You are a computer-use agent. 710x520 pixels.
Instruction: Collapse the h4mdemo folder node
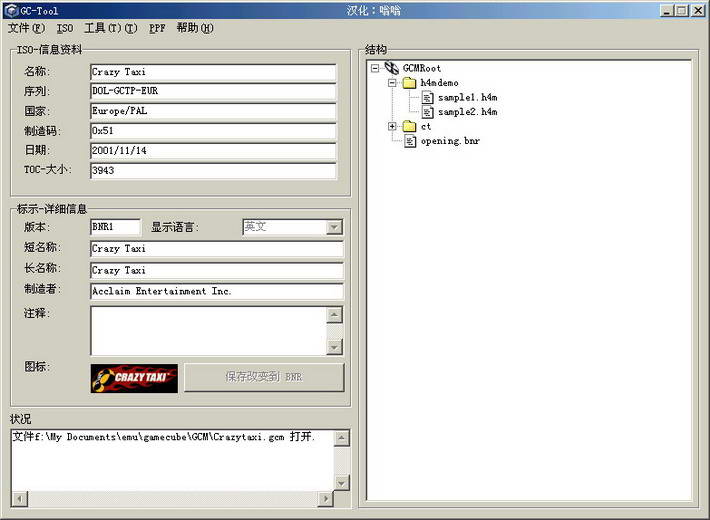pyautogui.click(x=392, y=83)
